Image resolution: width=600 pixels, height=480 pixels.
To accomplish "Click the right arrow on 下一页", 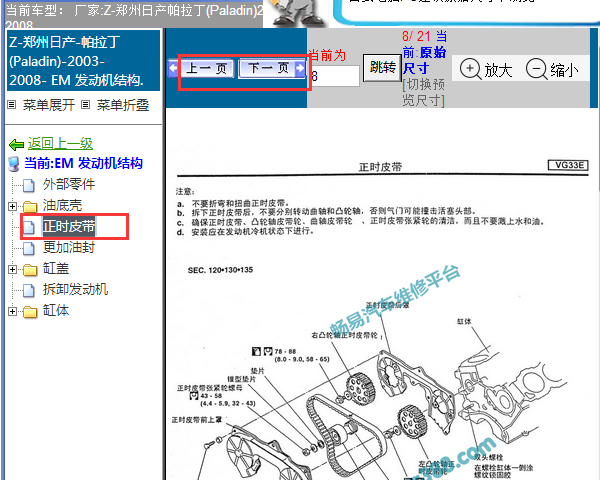I will click(x=300, y=69).
